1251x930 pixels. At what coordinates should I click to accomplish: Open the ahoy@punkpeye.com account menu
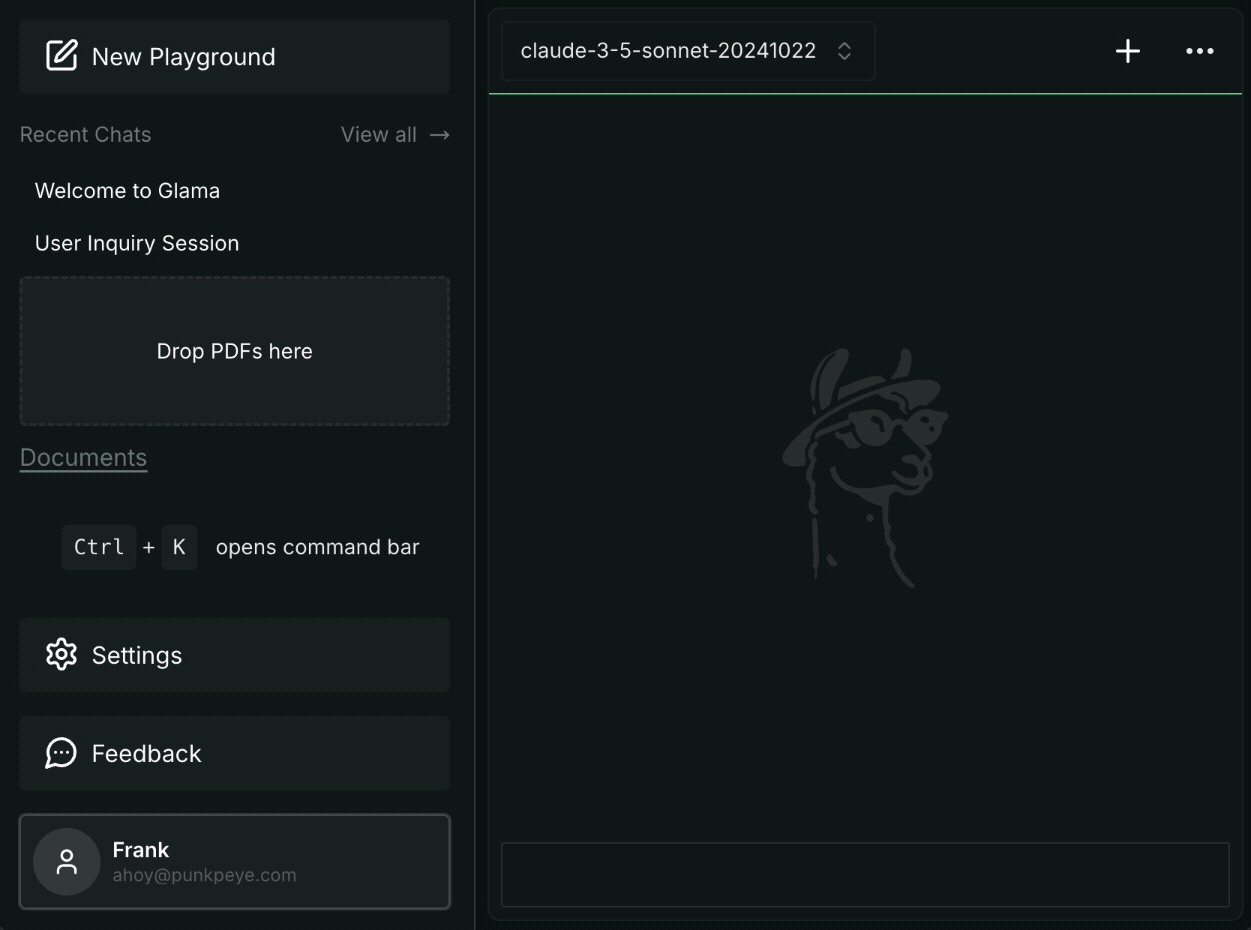[234, 862]
